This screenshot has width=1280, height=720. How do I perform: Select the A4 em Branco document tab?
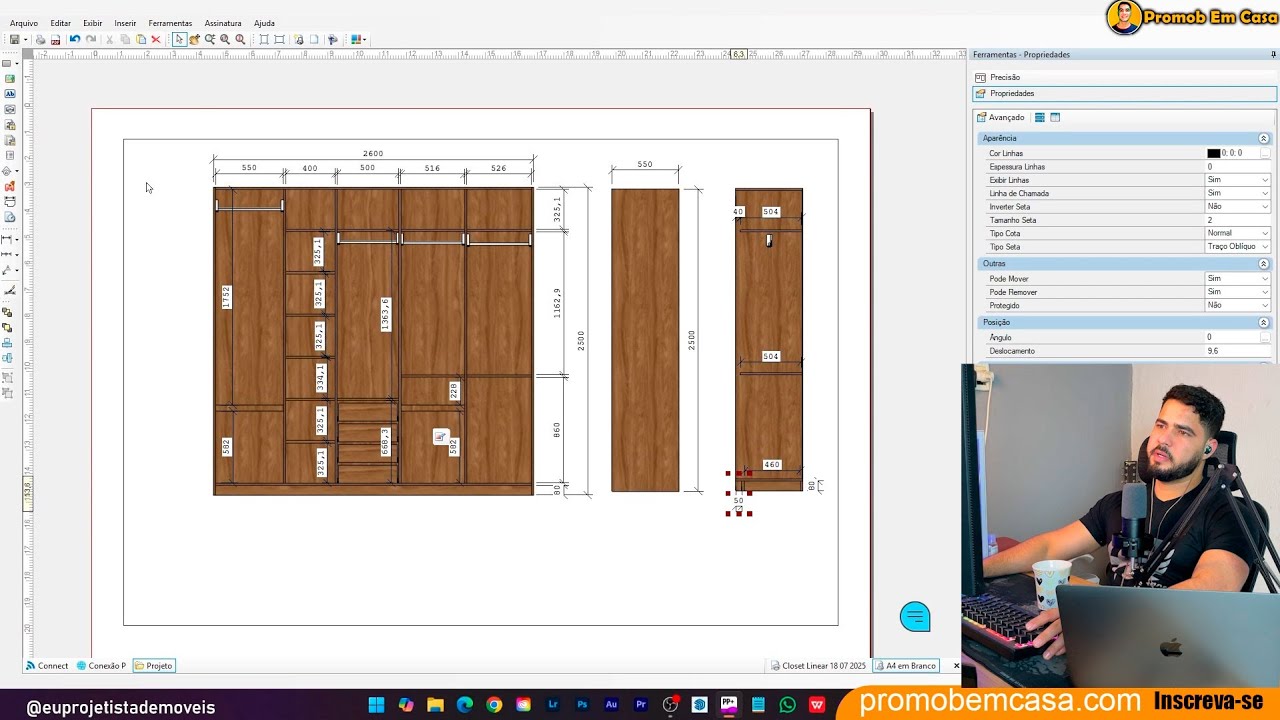[905, 666]
